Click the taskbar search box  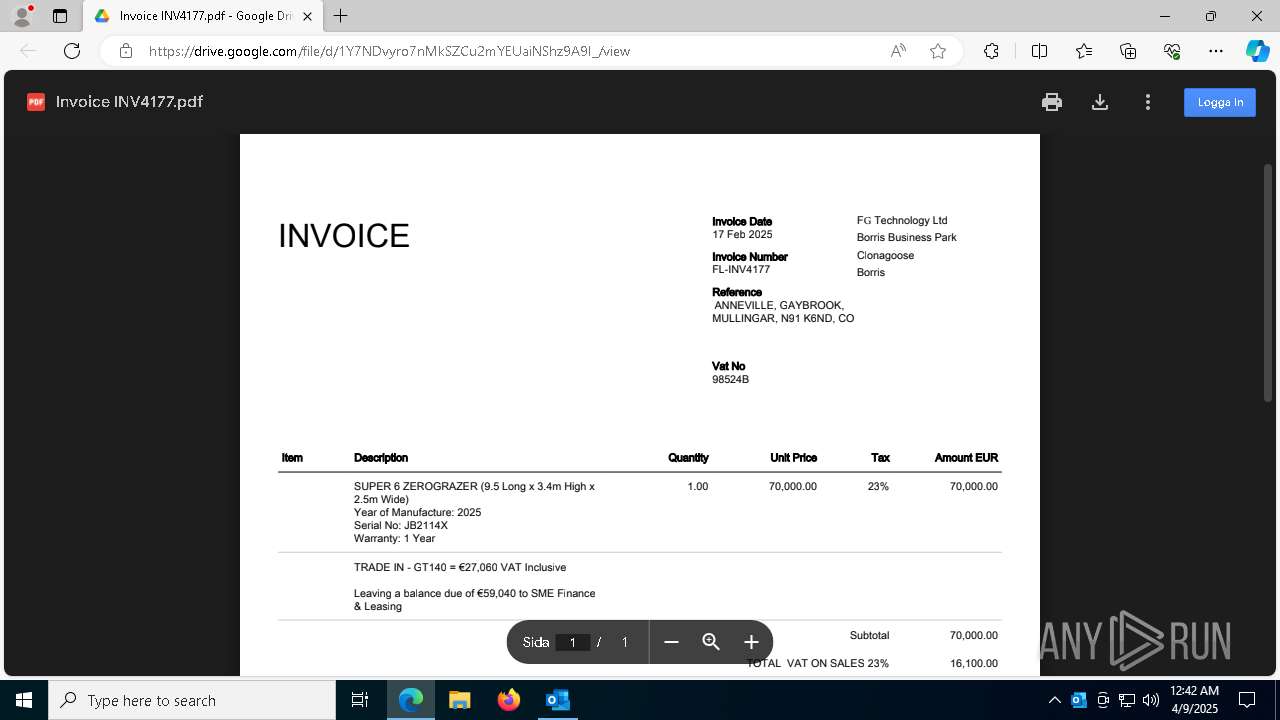[192, 700]
